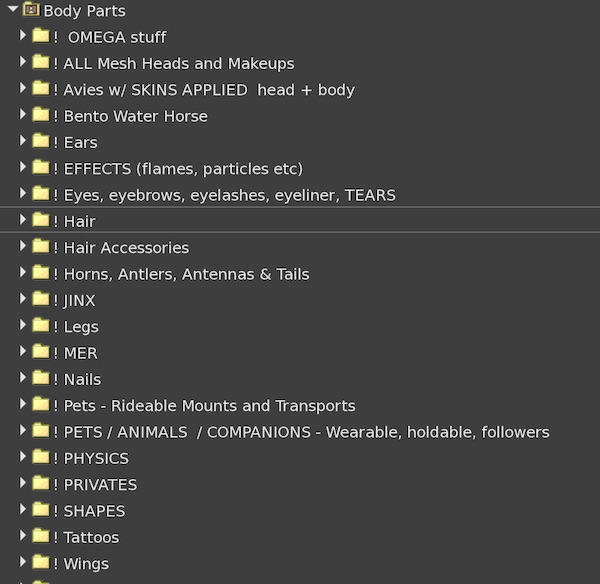The image size is (600, 584).
Task: Click the Hair Accessories folder icon
Action: [x=41, y=246]
